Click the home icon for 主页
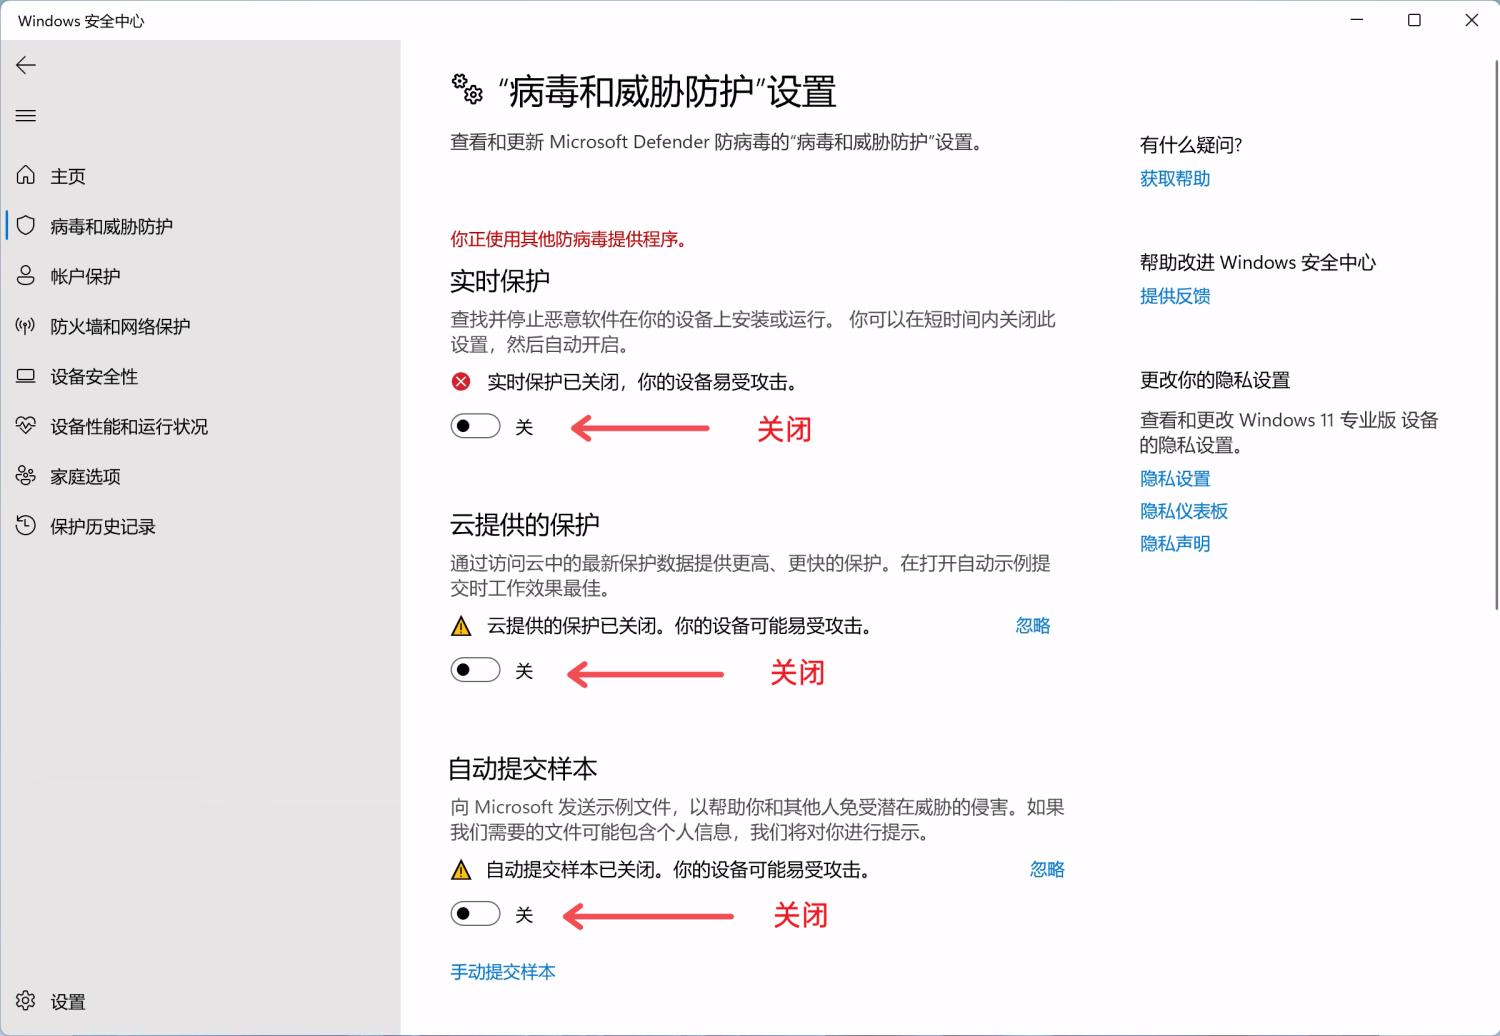This screenshot has width=1500, height=1036. pyautogui.click(x=26, y=176)
